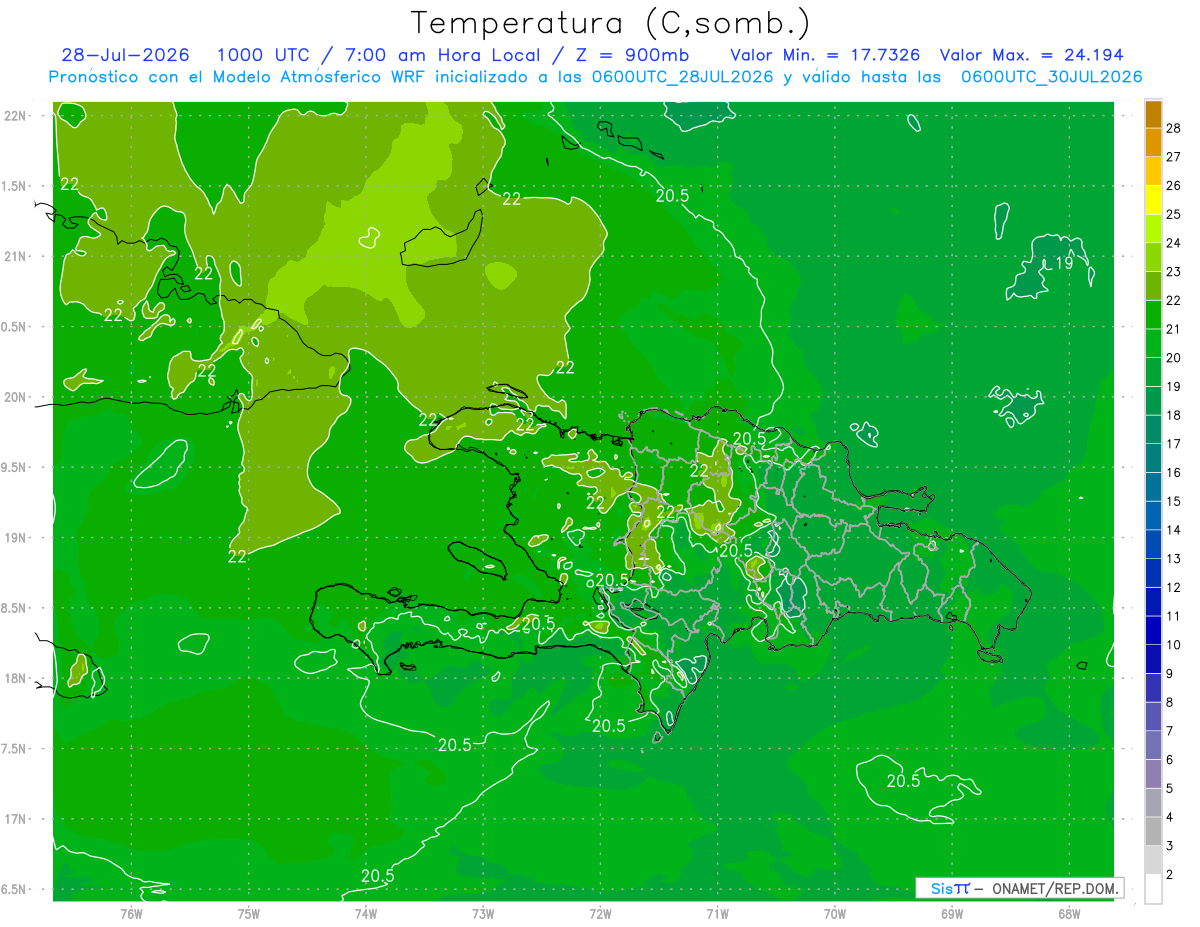This screenshot has width=1200, height=927.
Task: Click the 74W longitude axis label
Action: click(366, 913)
